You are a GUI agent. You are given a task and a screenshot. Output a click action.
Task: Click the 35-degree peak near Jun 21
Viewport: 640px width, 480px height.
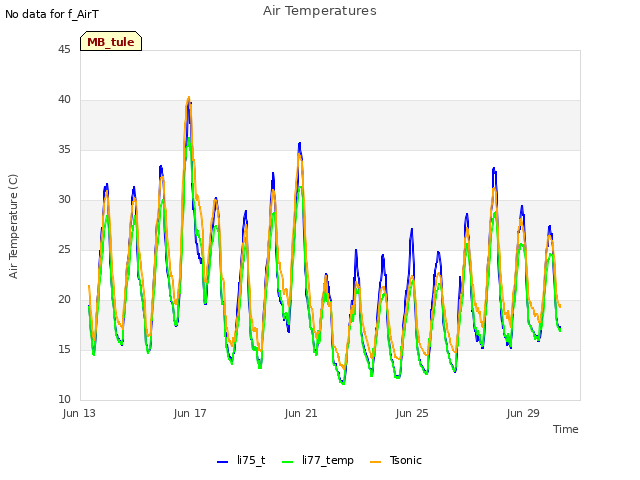point(300,144)
